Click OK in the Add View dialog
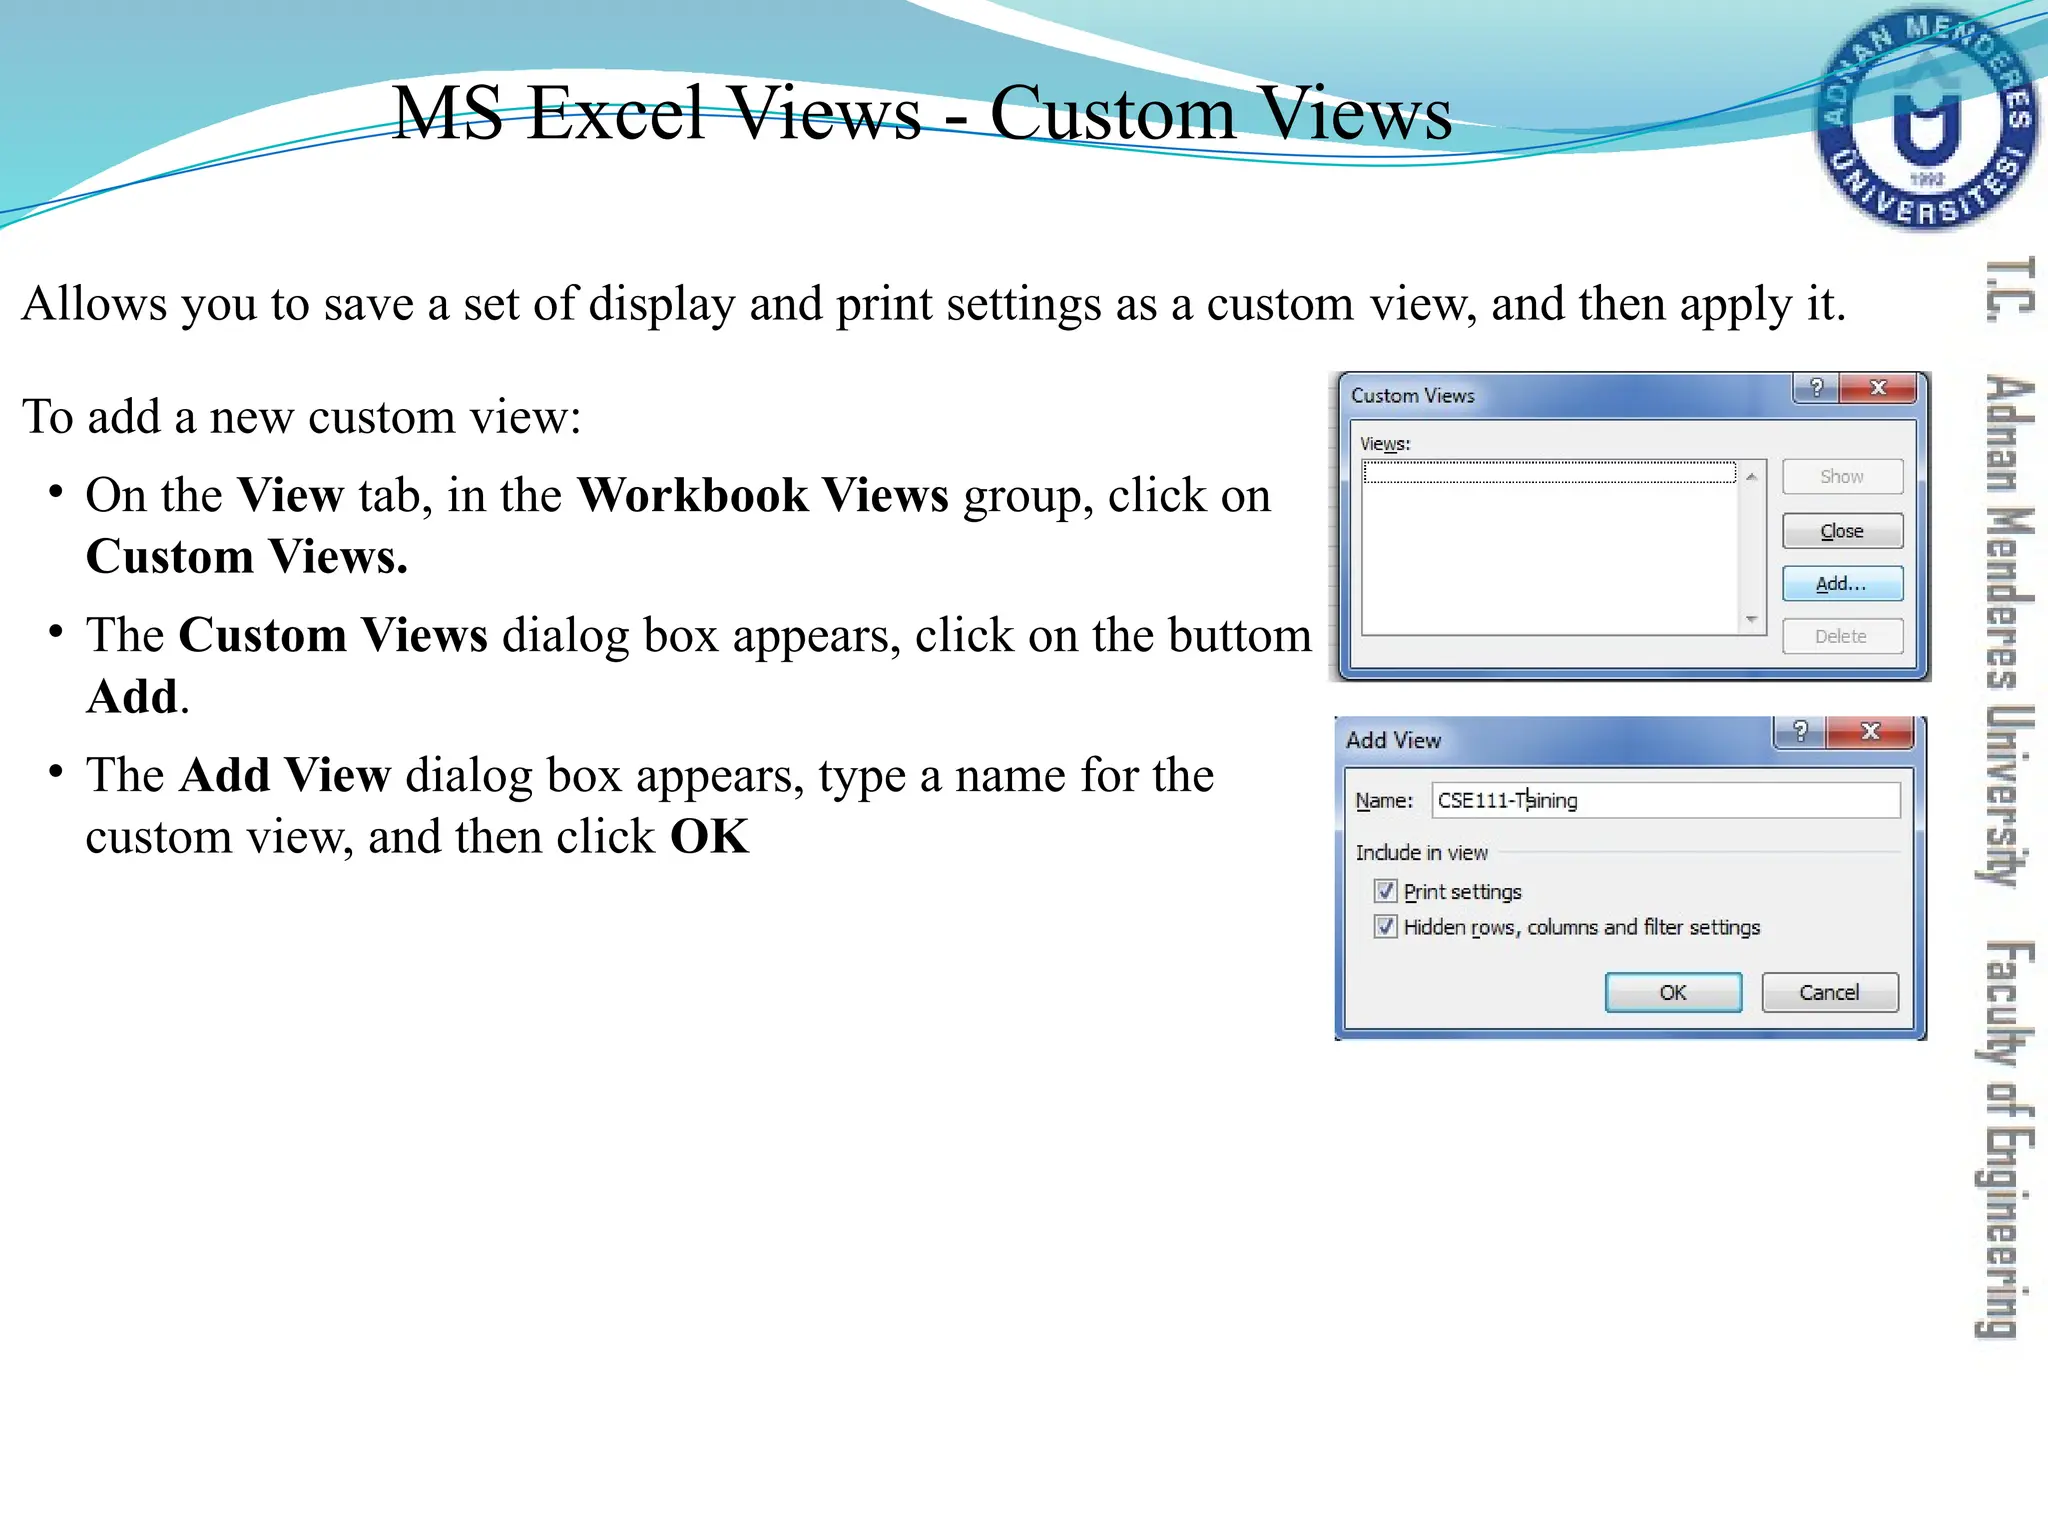Screen dimensions: 2048x1536 click(1673, 992)
